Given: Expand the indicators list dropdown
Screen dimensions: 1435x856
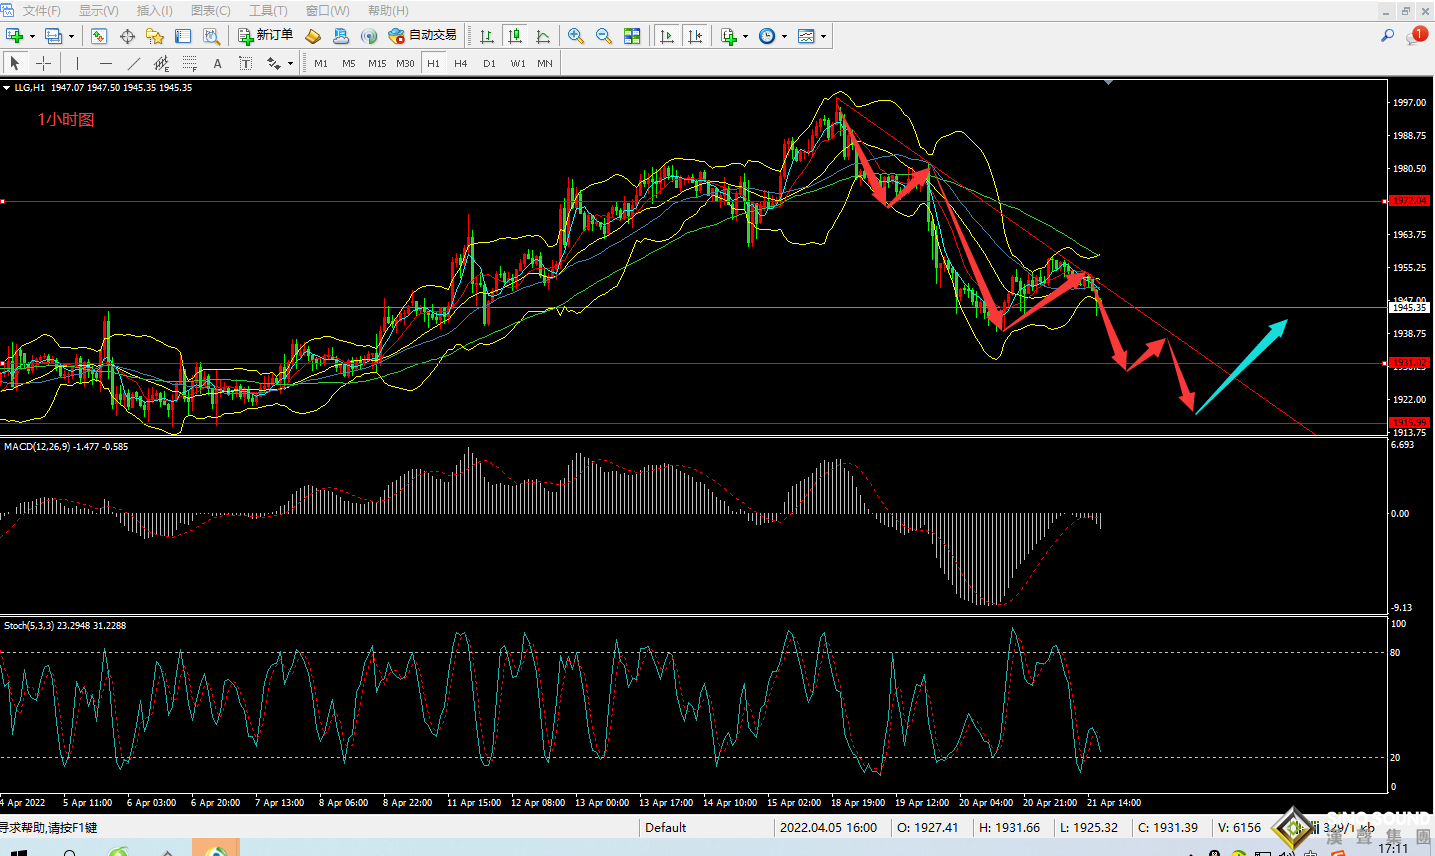Looking at the screenshot, I should (x=745, y=37).
